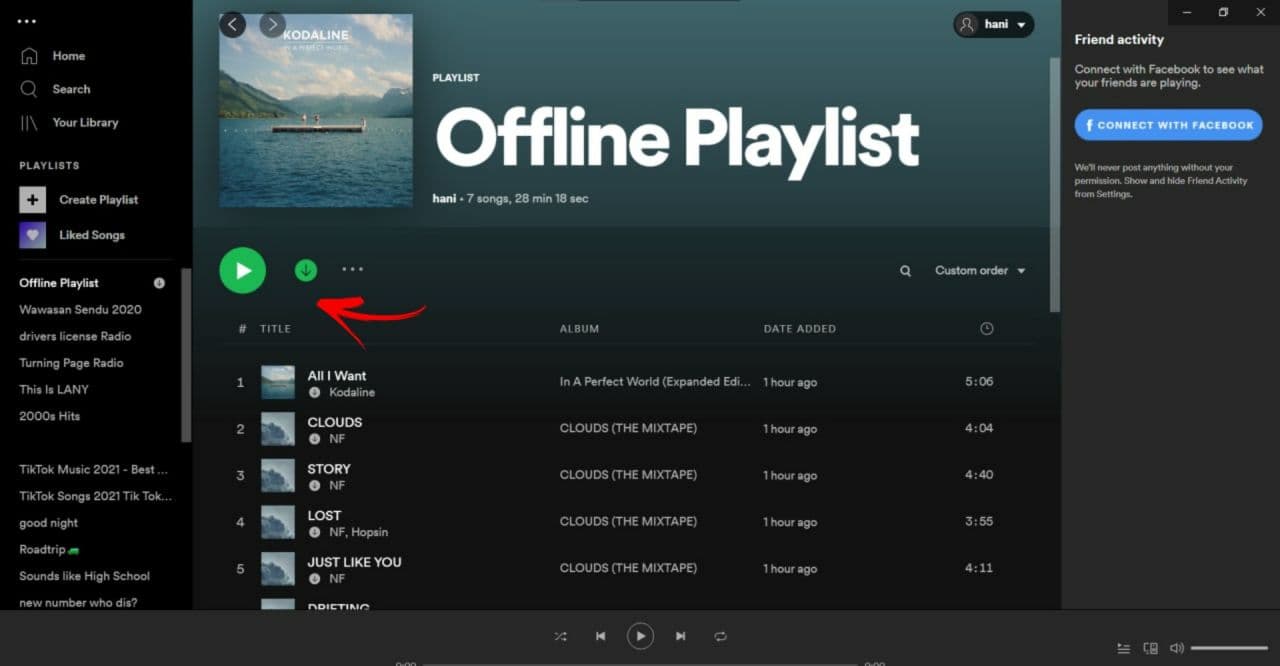Image resolution: width=1280 pixels, height=666 pixels.
Task: Toggle shuffle in the playback bar
Action: pyautogui.click(x=560, y=636)
